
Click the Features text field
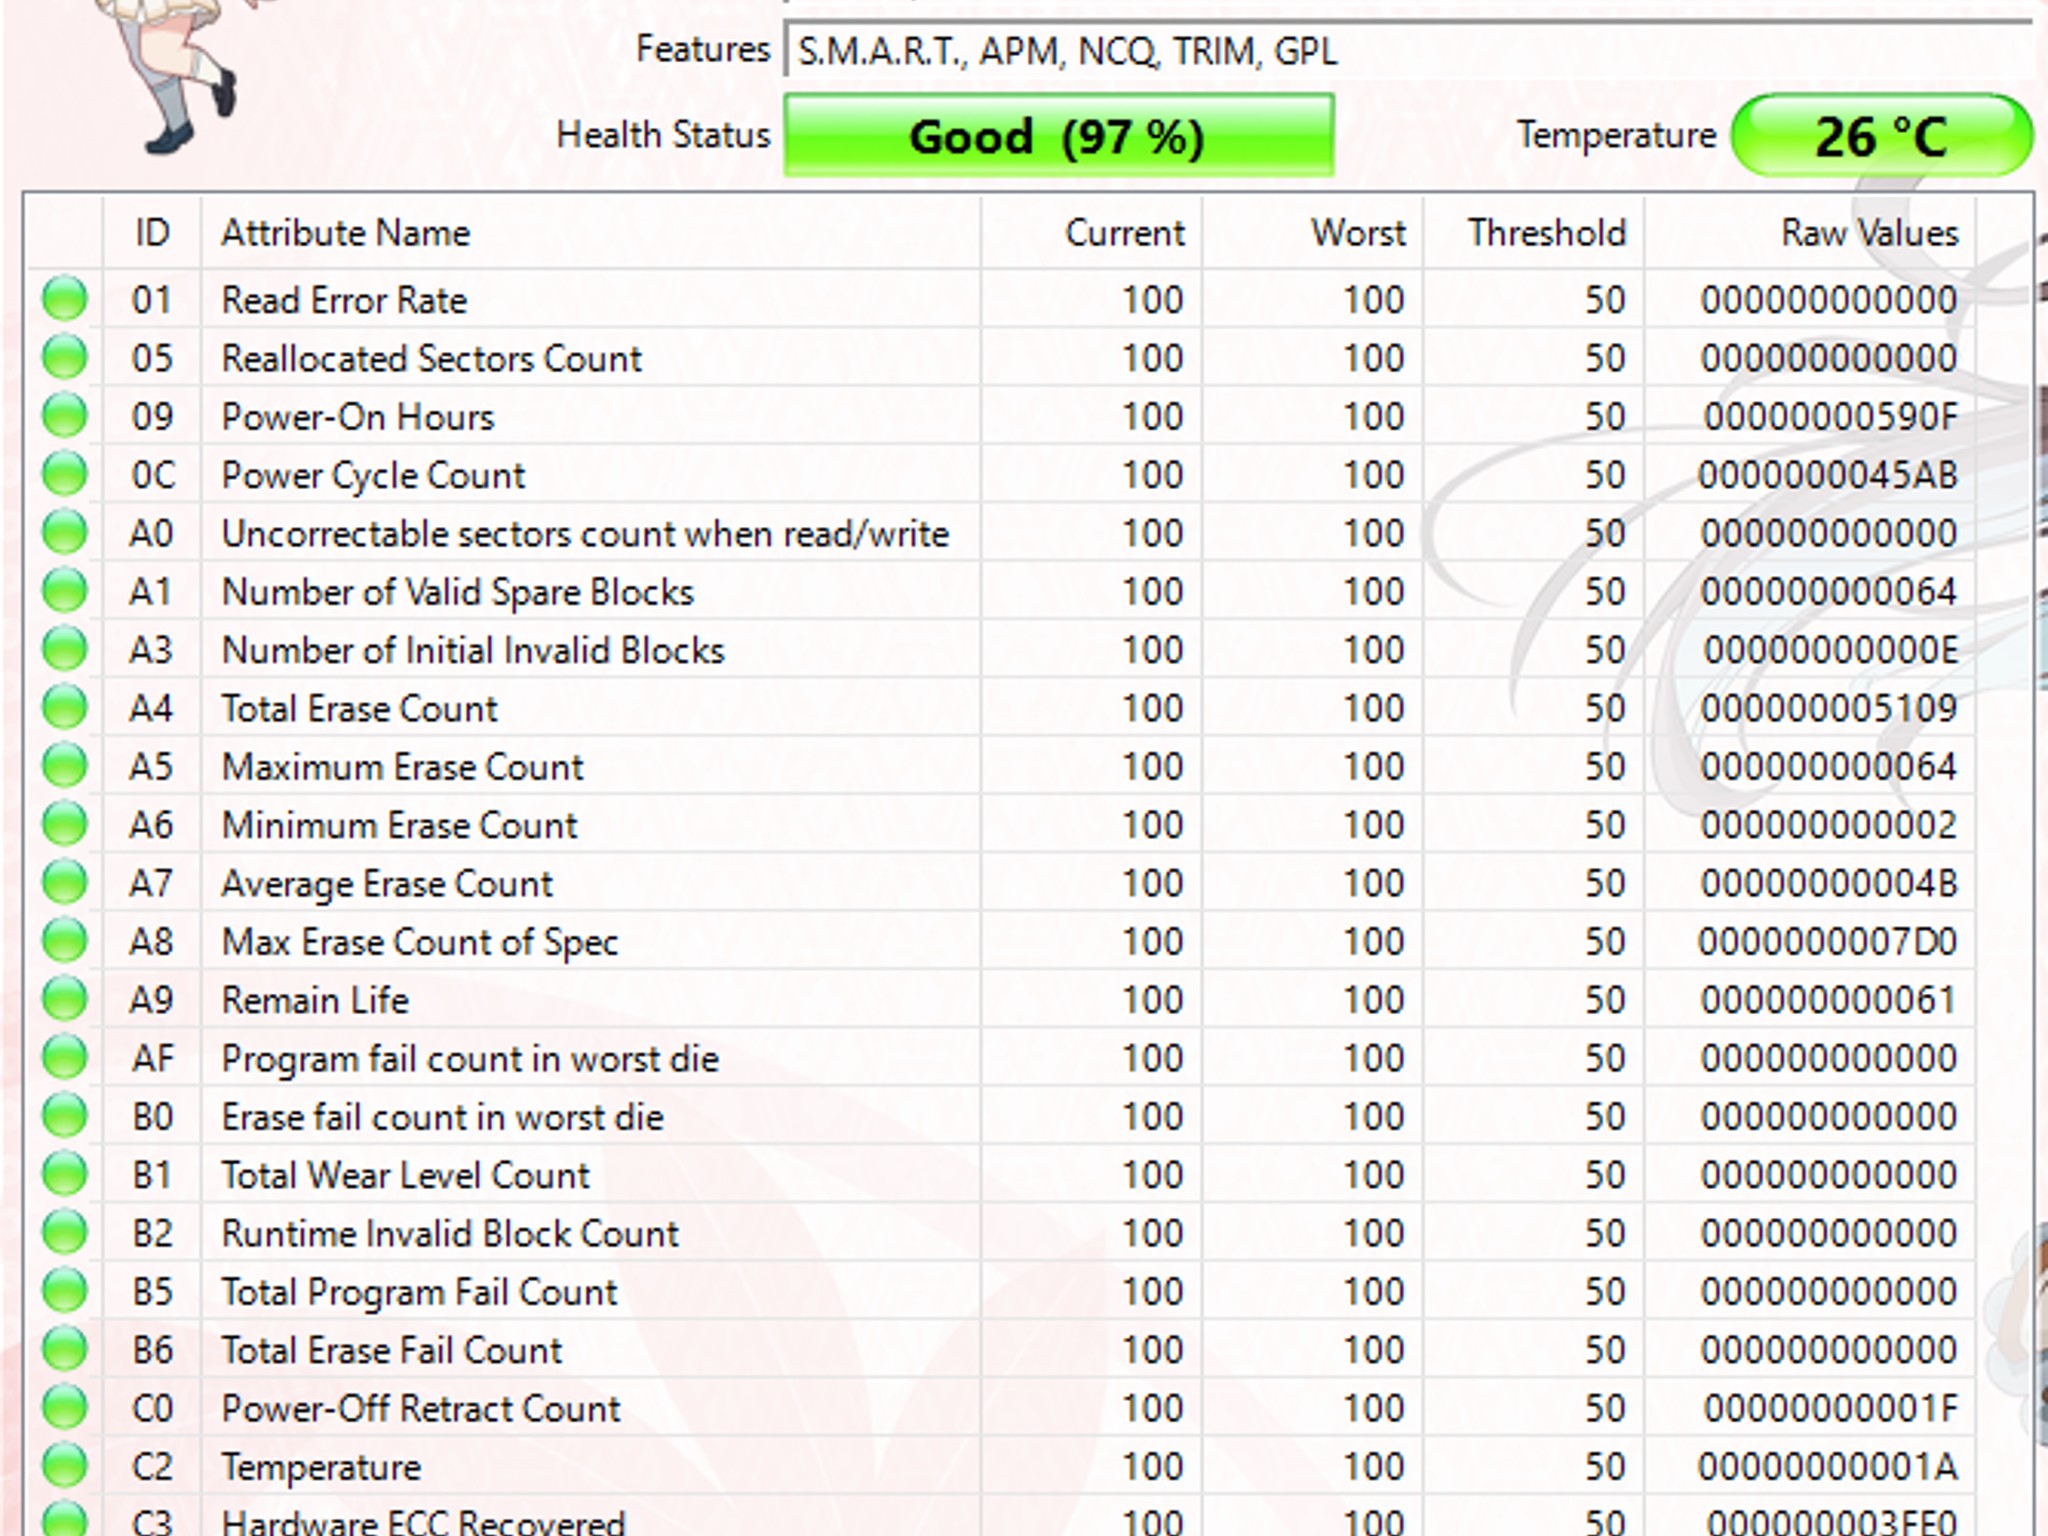point(1410,50)
